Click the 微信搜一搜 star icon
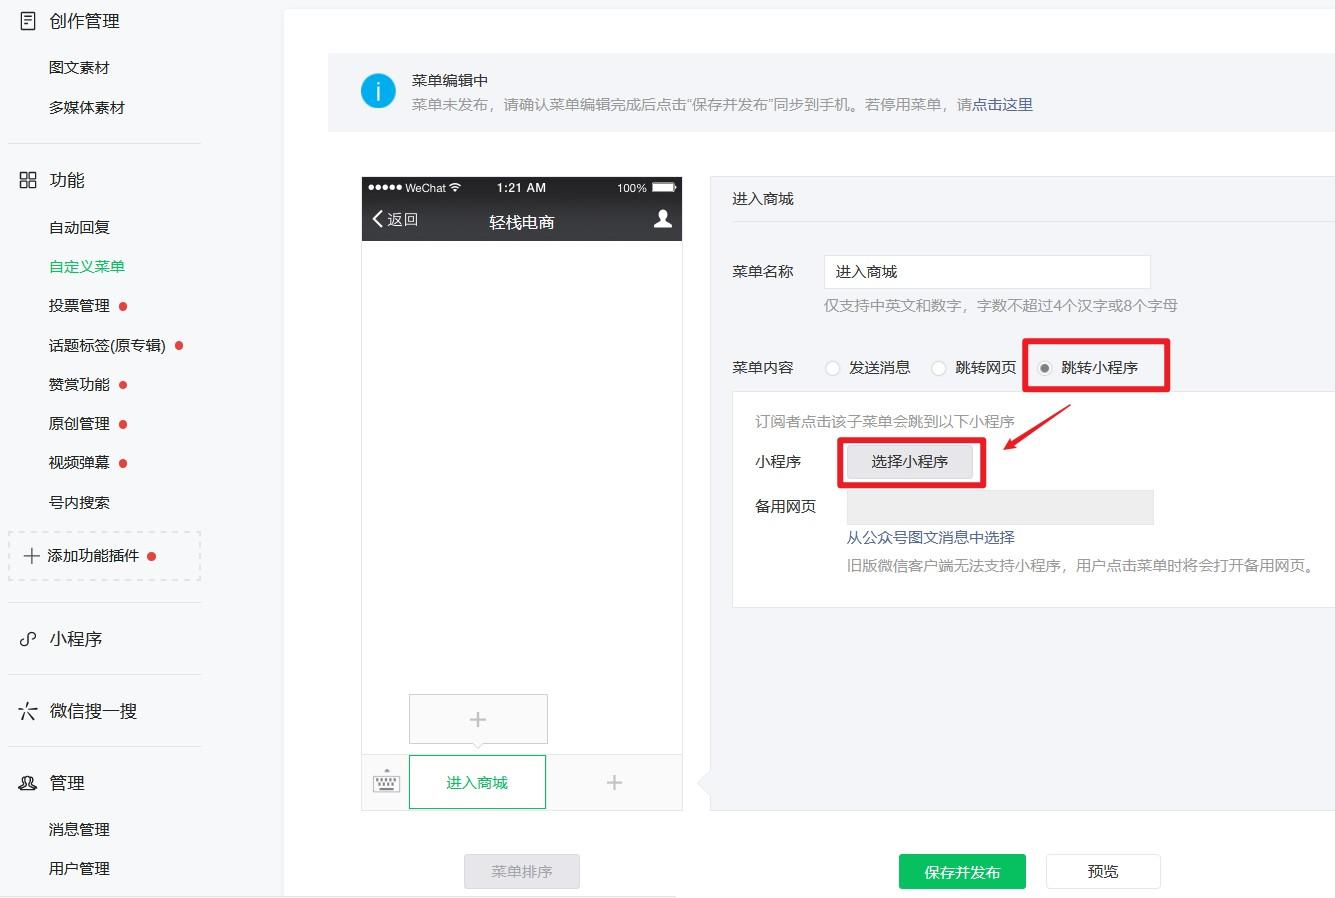1335x898 pixels. click(x=28, y=711)
